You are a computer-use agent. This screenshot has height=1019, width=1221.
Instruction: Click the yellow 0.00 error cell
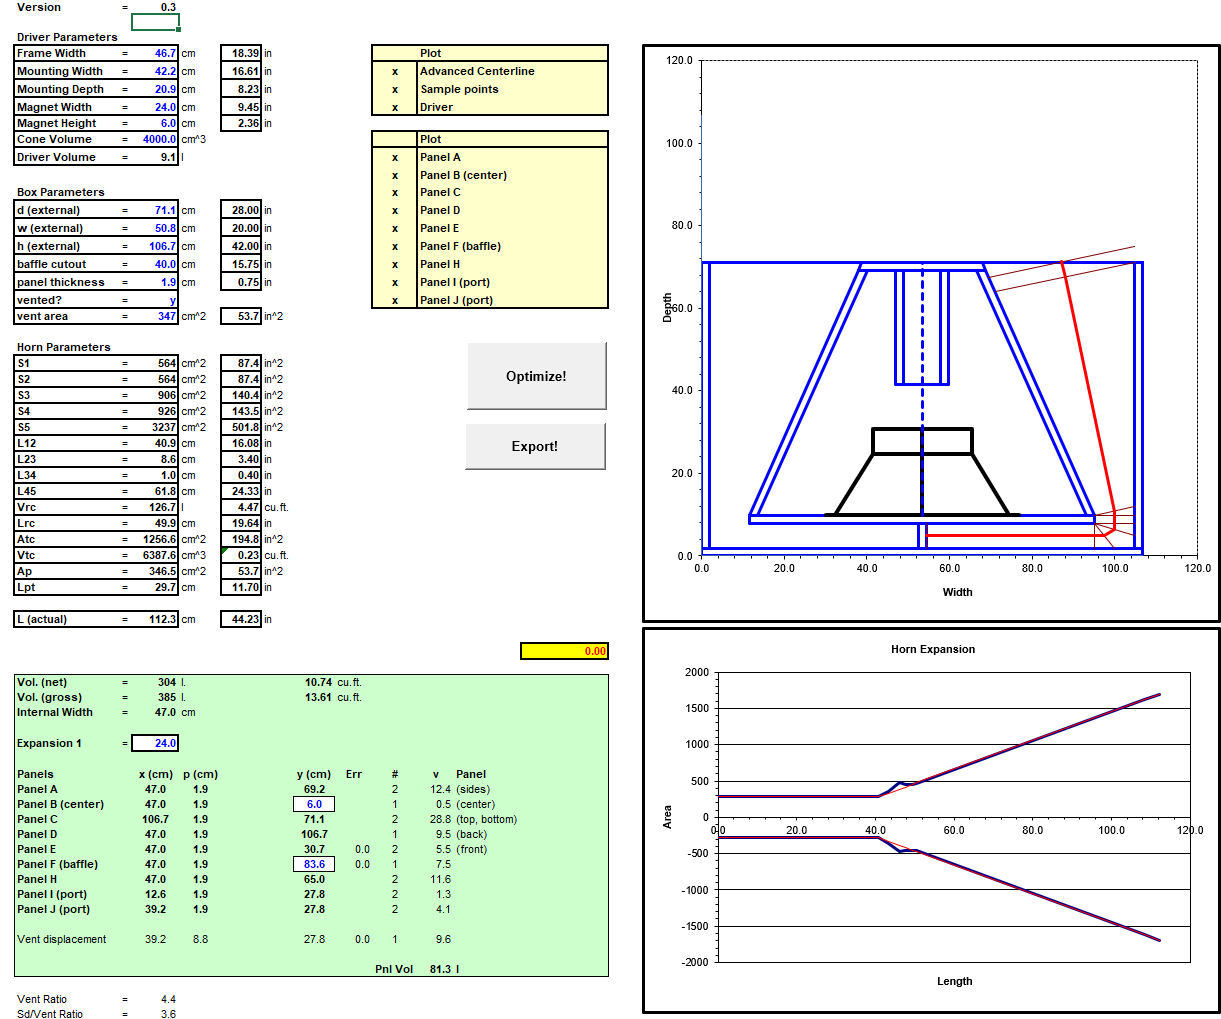pos(564,651)
